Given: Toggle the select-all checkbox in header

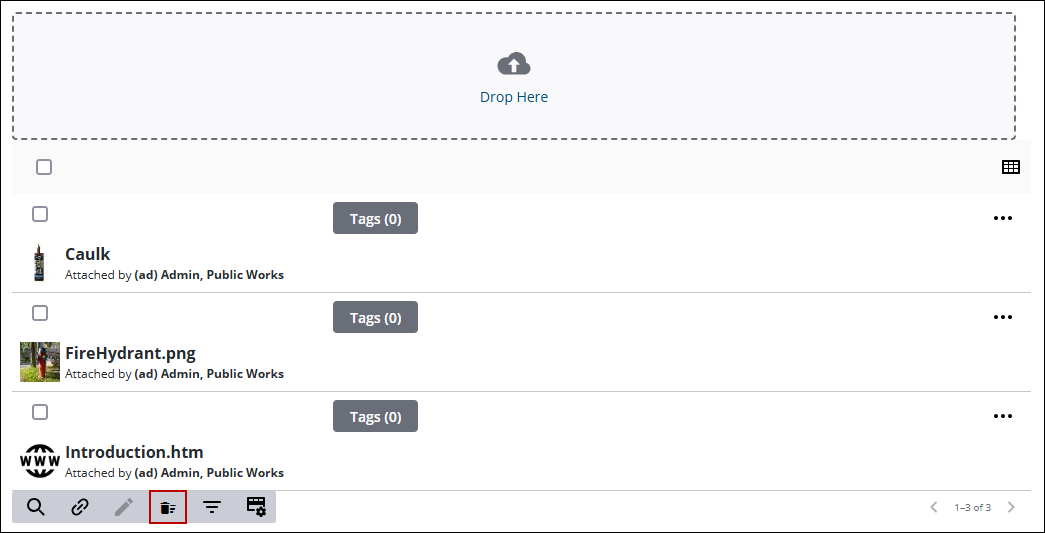Looking at the screenshot, I should [x=44, y=167].
